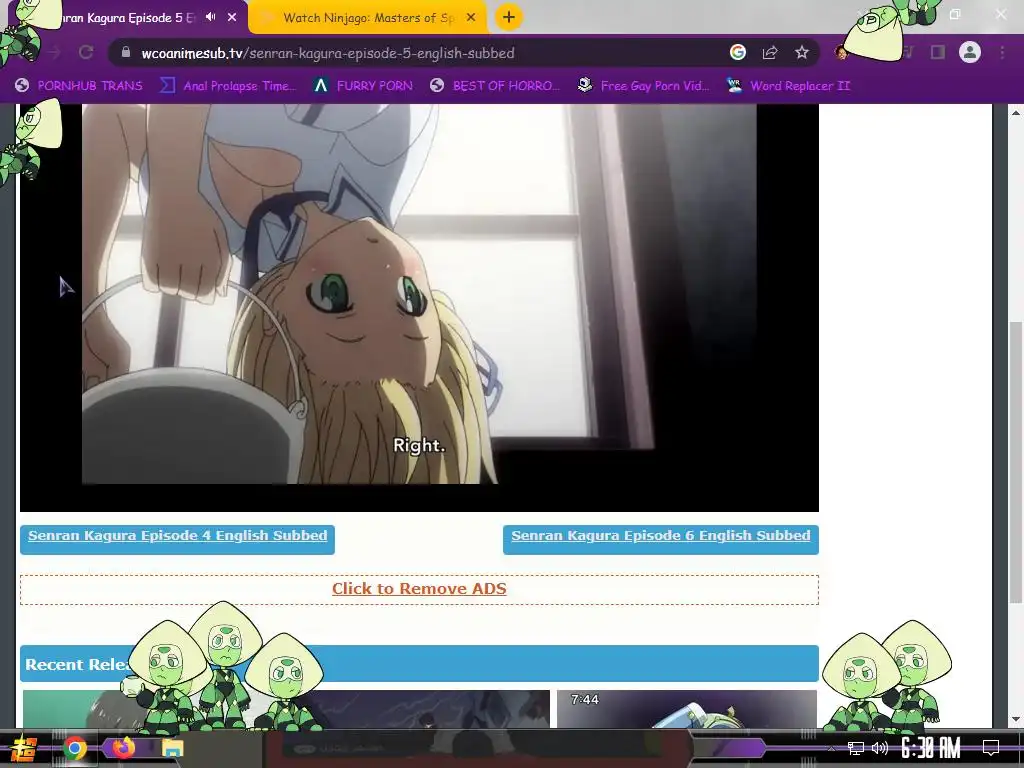Open the Windows Start button

pos(24,748)
